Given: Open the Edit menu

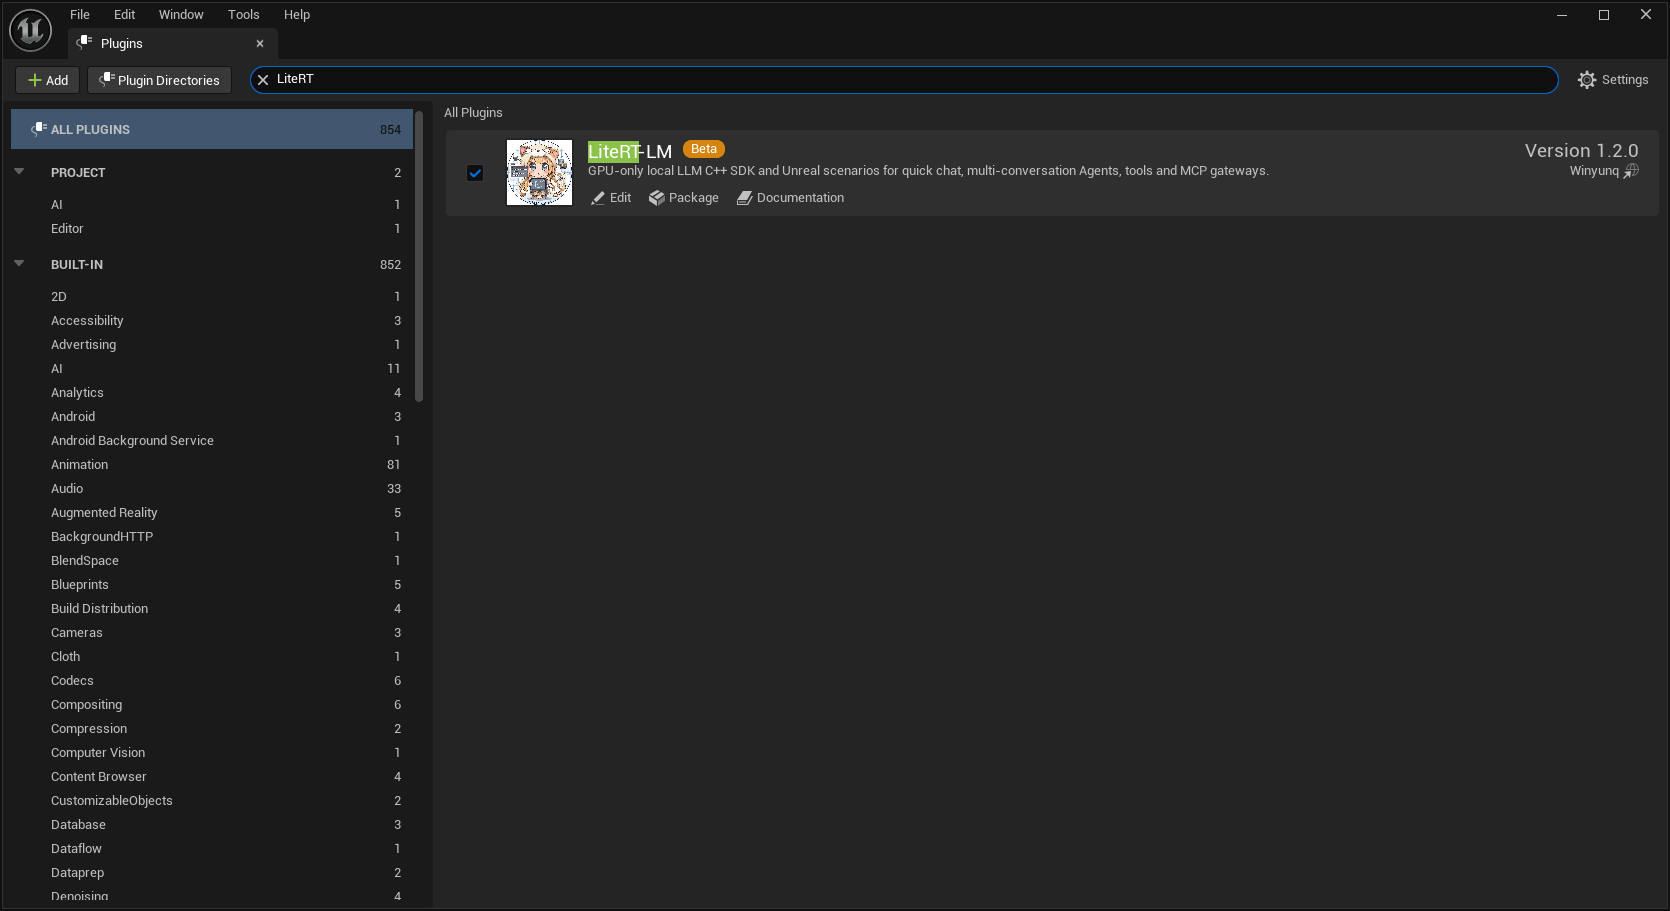Looking at the screenshot, I should point(124,15).
